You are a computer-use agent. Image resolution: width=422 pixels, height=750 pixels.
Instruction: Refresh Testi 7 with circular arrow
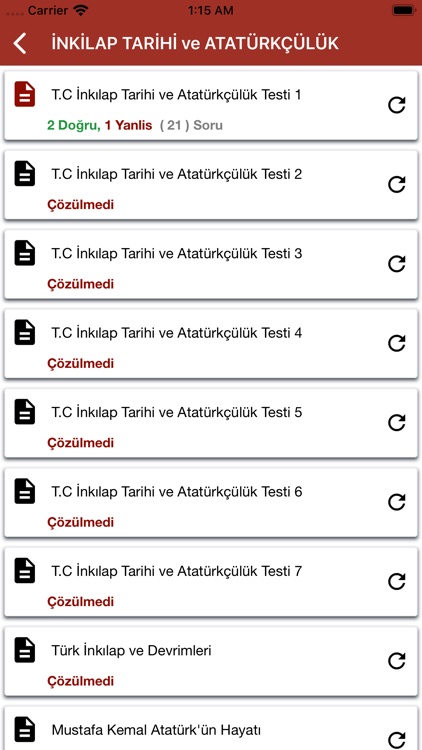[x=397, y=582]
